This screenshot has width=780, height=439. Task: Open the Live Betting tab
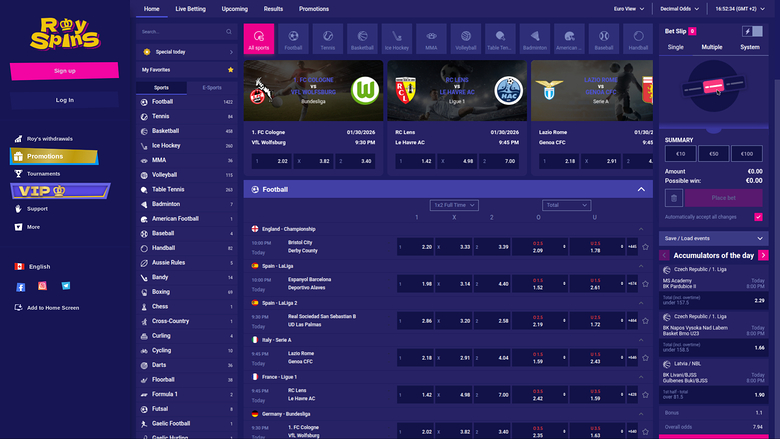(x=190, y=8)
